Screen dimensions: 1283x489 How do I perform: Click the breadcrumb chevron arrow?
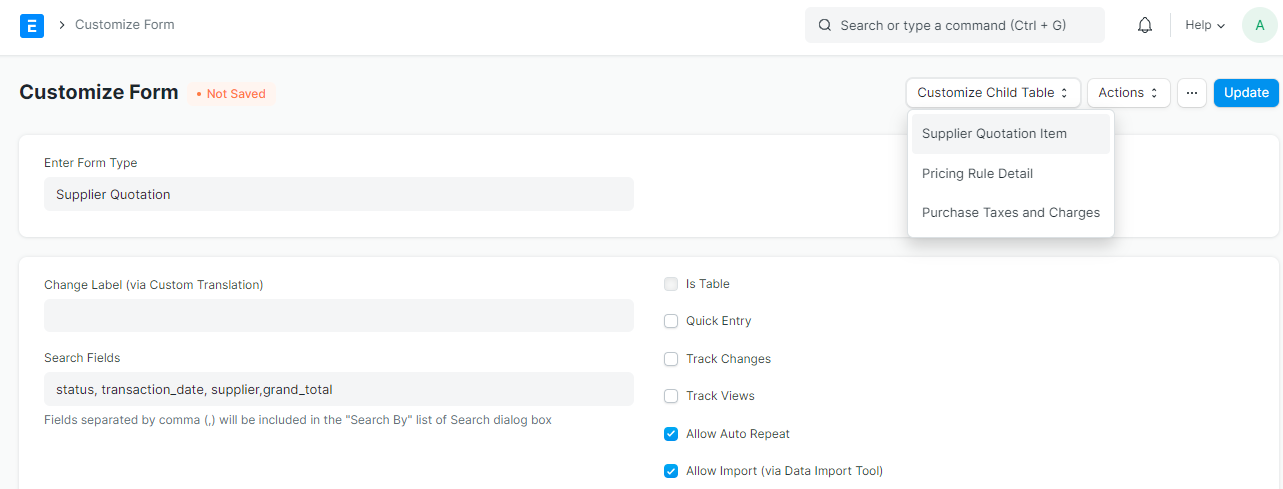[x=62, y=25]
